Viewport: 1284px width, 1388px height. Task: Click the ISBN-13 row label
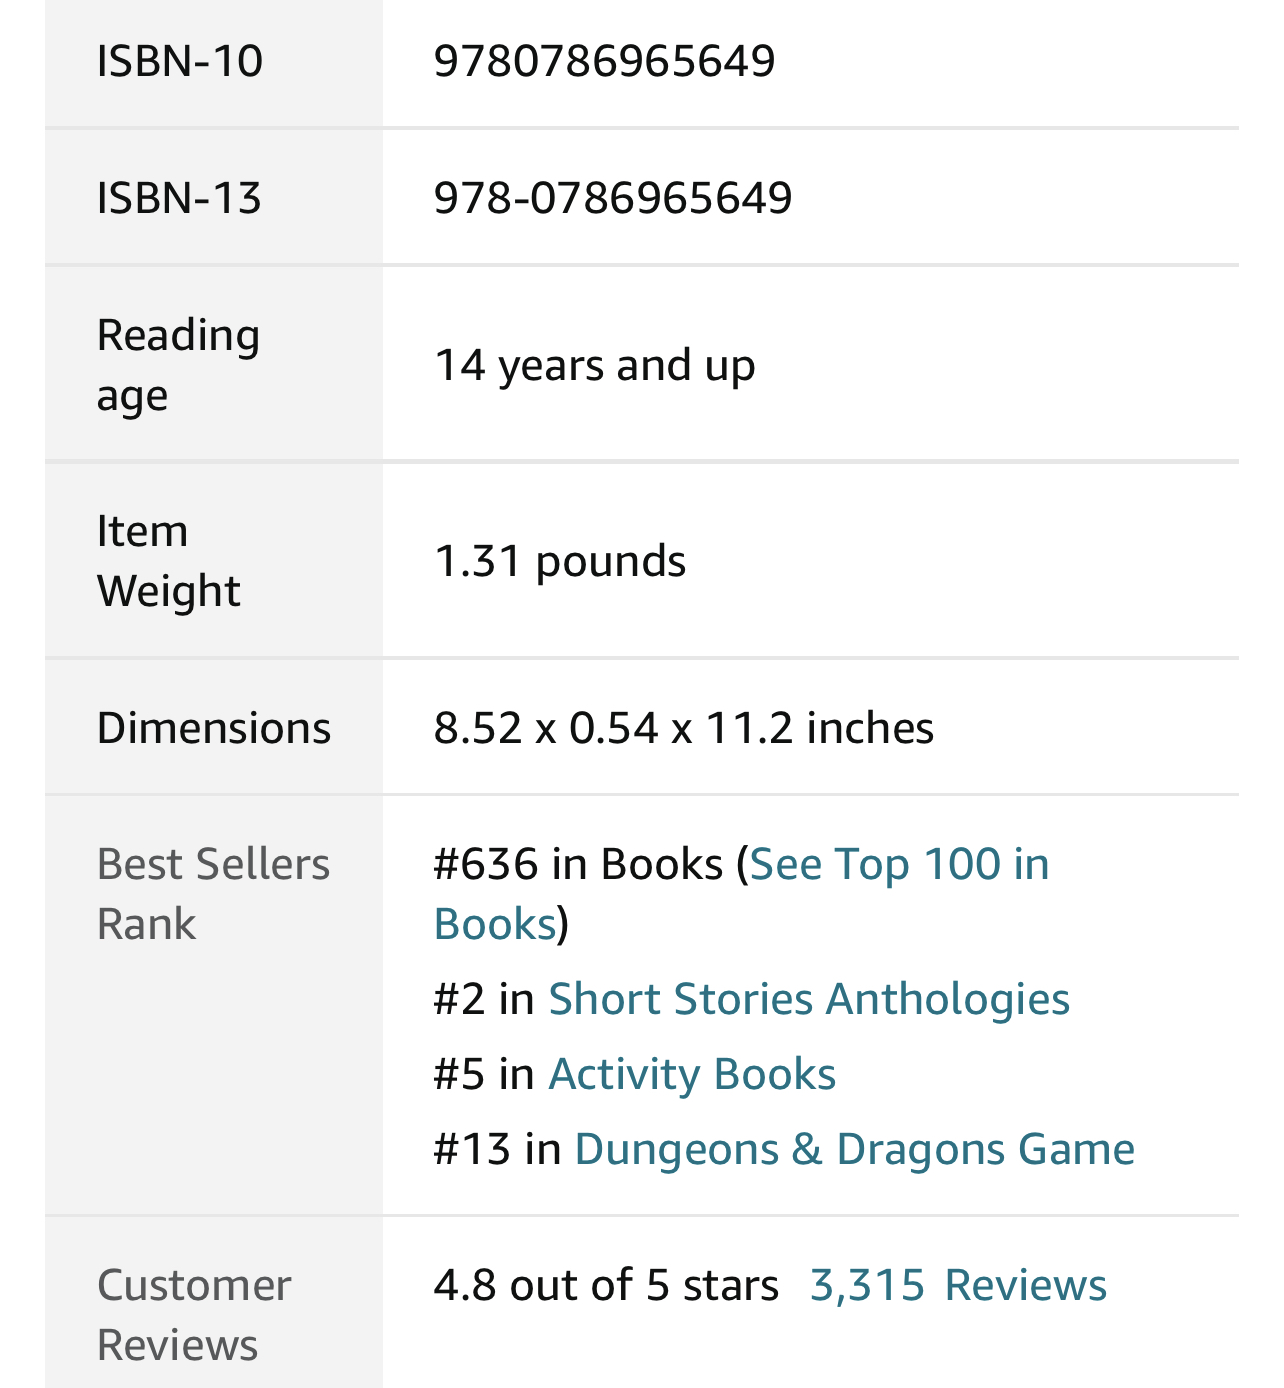179,197
